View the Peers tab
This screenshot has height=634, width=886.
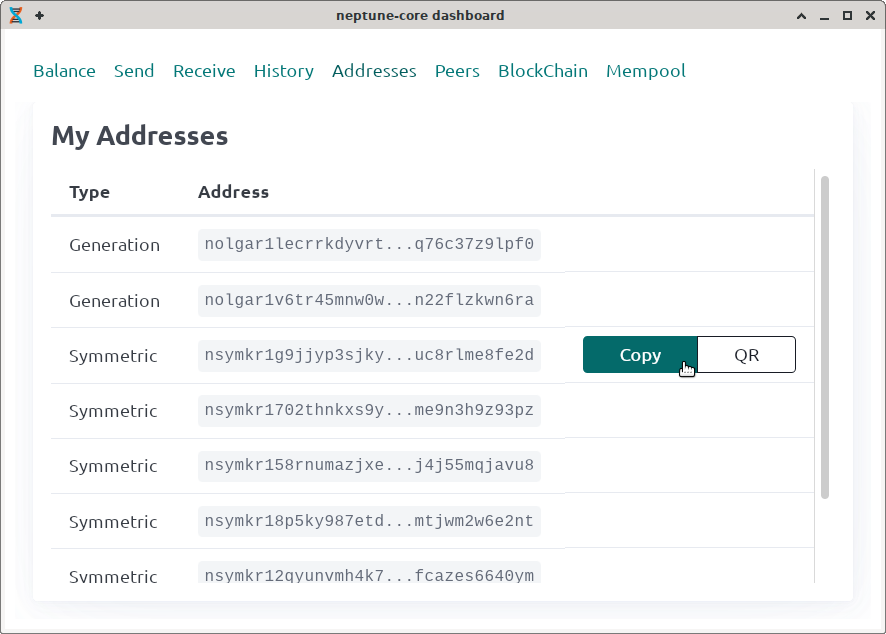click(457, 71)
